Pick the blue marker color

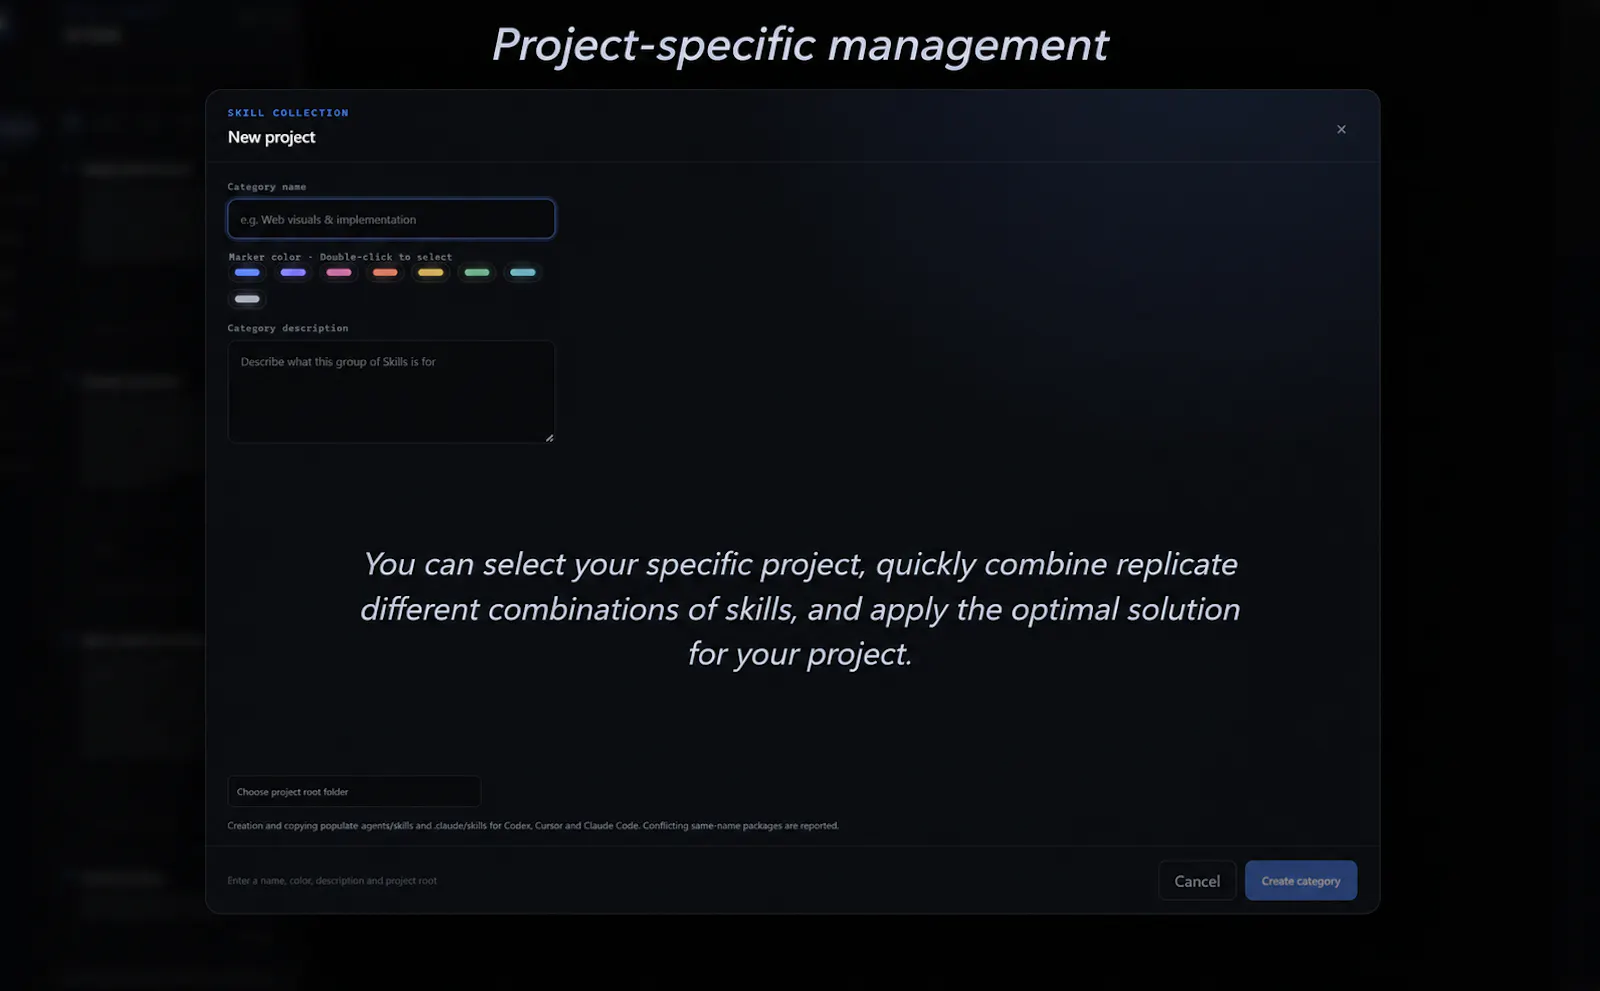click(247, 272)
